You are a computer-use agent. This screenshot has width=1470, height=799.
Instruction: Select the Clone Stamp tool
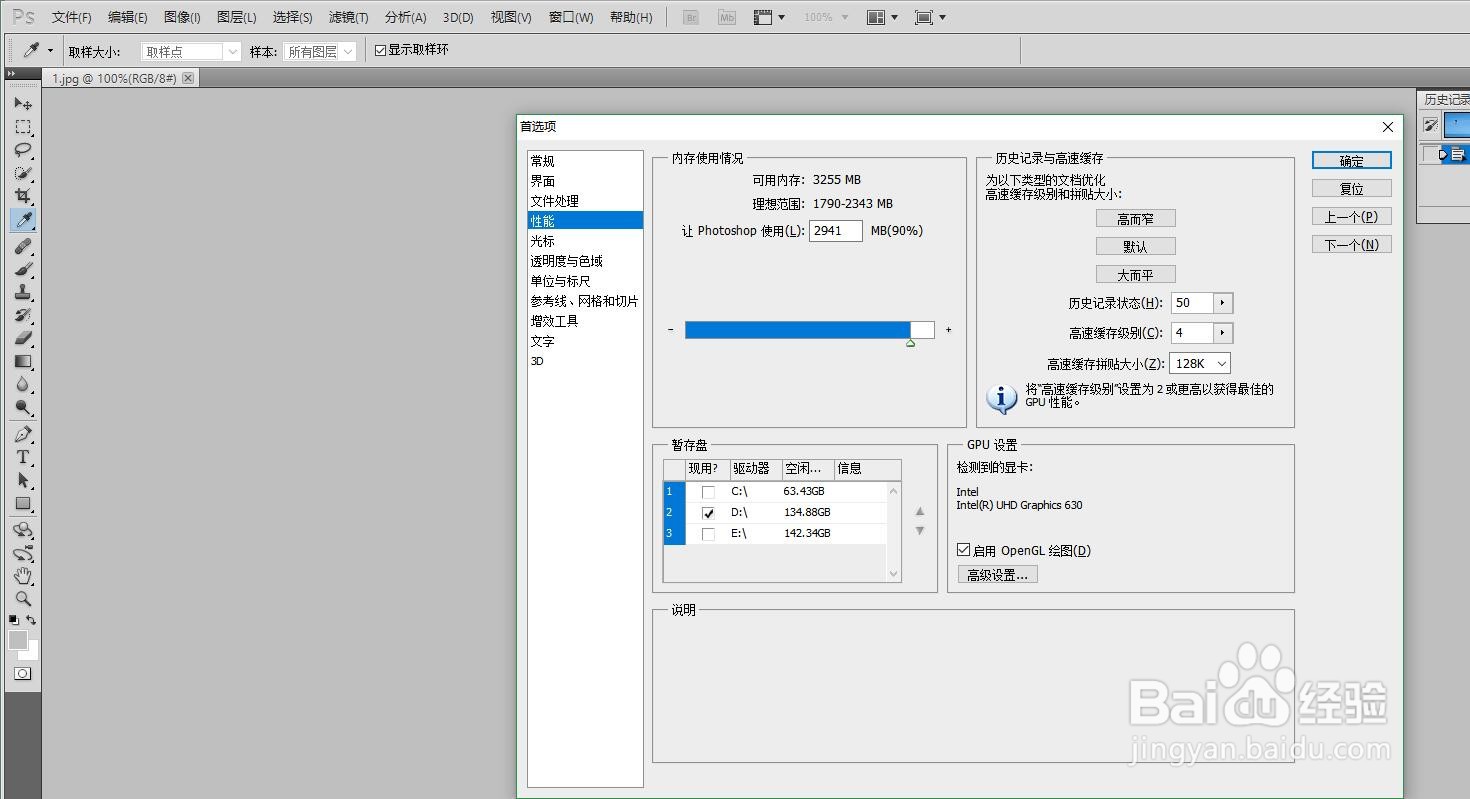tap(23, 292)
